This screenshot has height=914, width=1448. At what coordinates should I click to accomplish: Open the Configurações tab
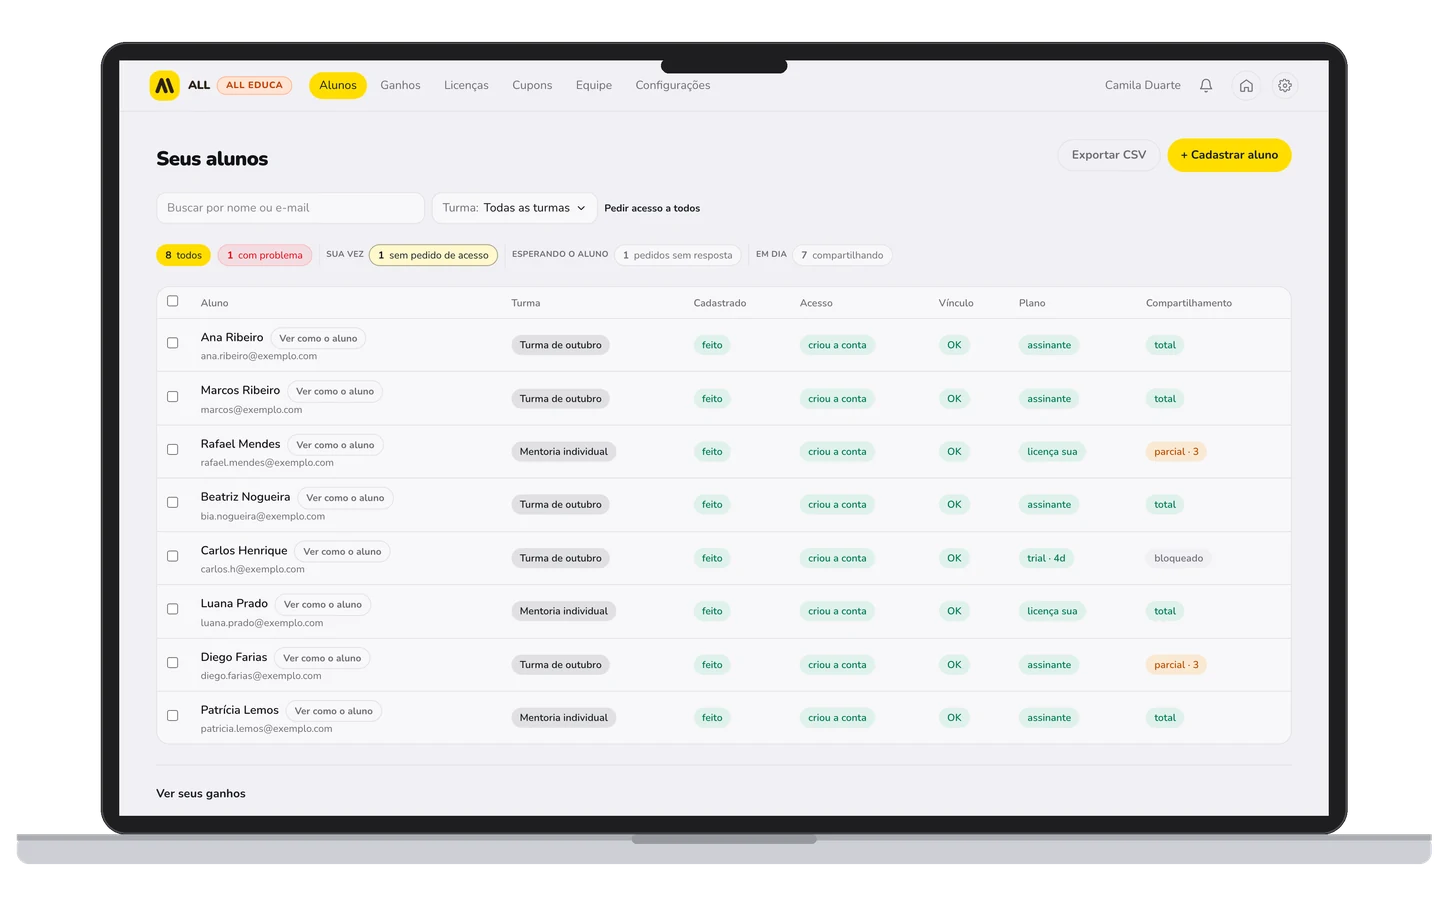click(673, 85)
